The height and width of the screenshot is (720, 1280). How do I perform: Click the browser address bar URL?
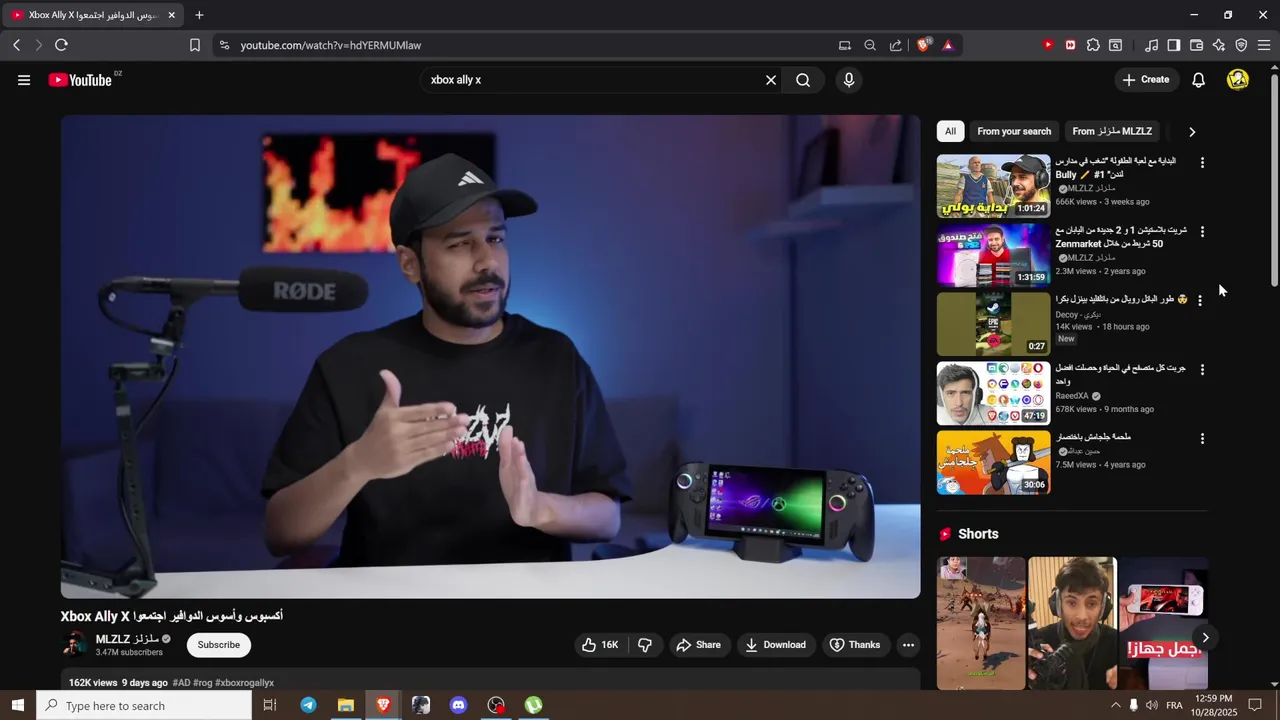(330, 45)
